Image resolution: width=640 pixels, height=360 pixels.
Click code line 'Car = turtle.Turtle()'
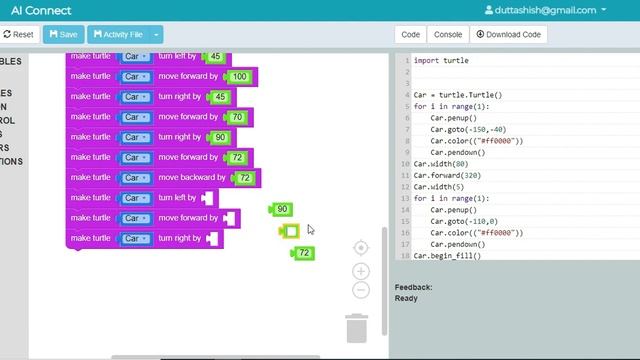(x=458, y=95)
